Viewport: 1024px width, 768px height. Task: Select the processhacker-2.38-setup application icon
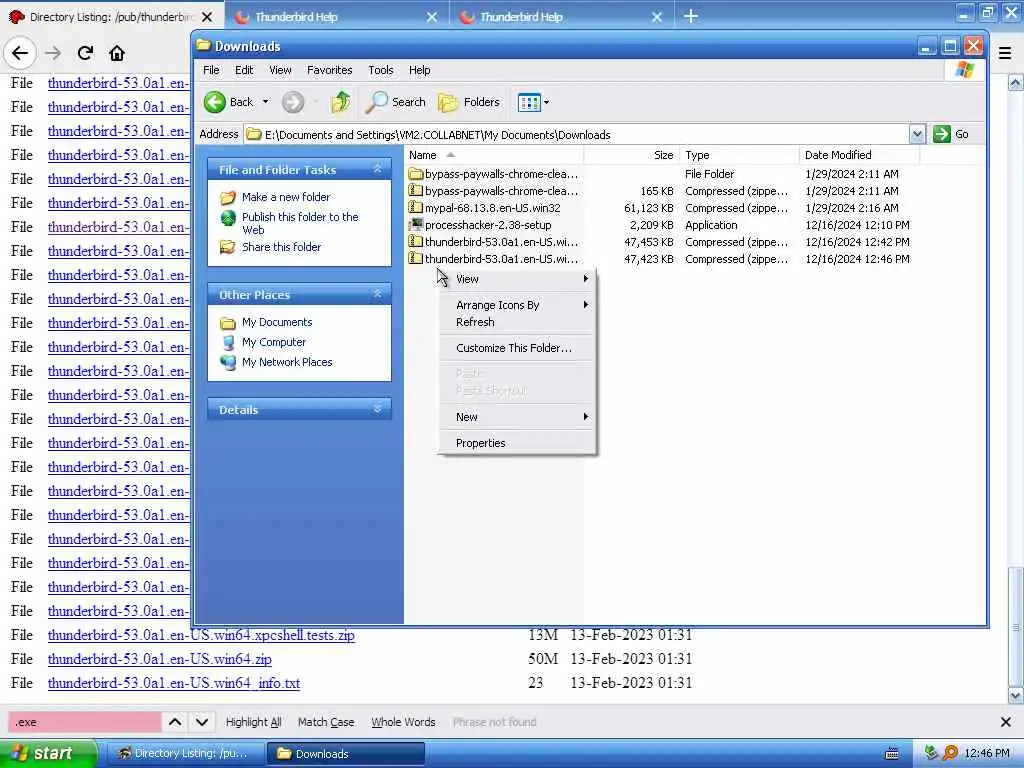(x=415, y=225)
